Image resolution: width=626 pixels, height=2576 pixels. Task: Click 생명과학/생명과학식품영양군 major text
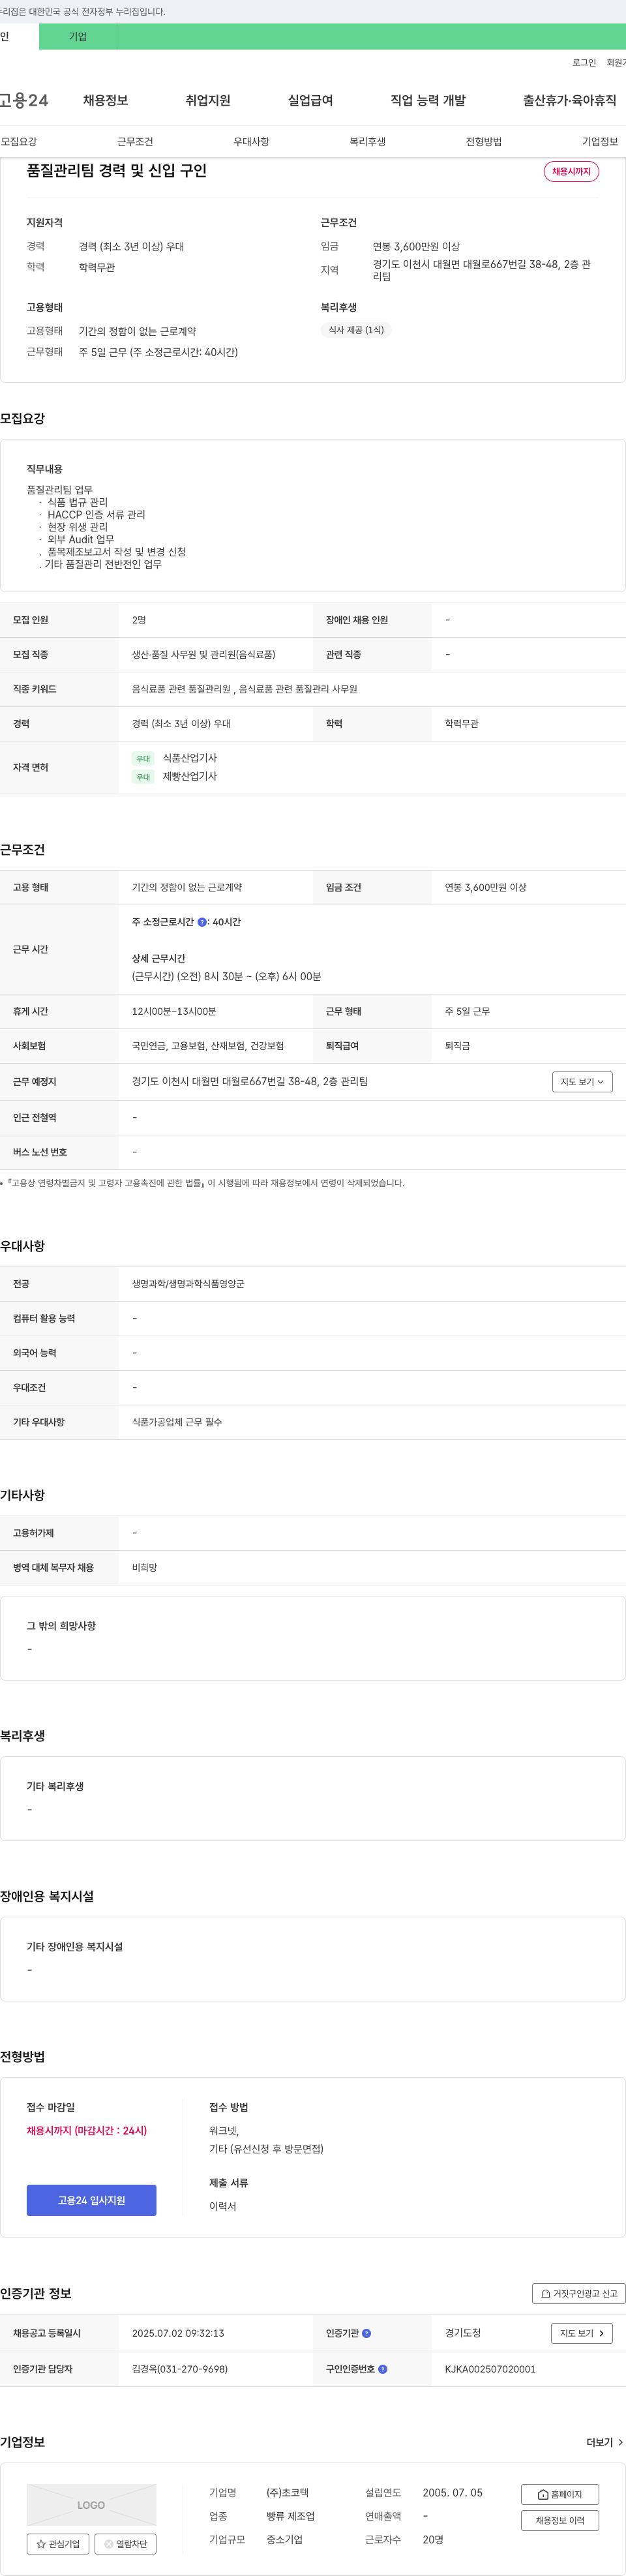click(188, 1284)
